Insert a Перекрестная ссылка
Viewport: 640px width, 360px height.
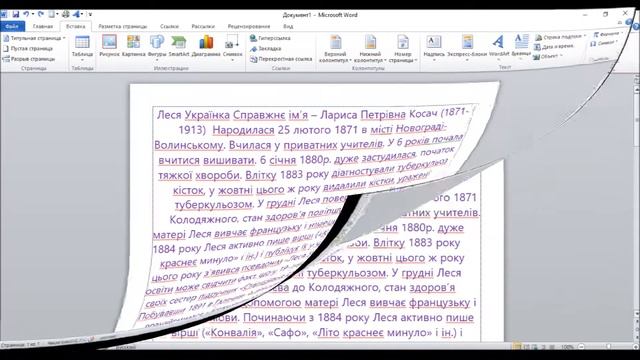coord(281,59)
